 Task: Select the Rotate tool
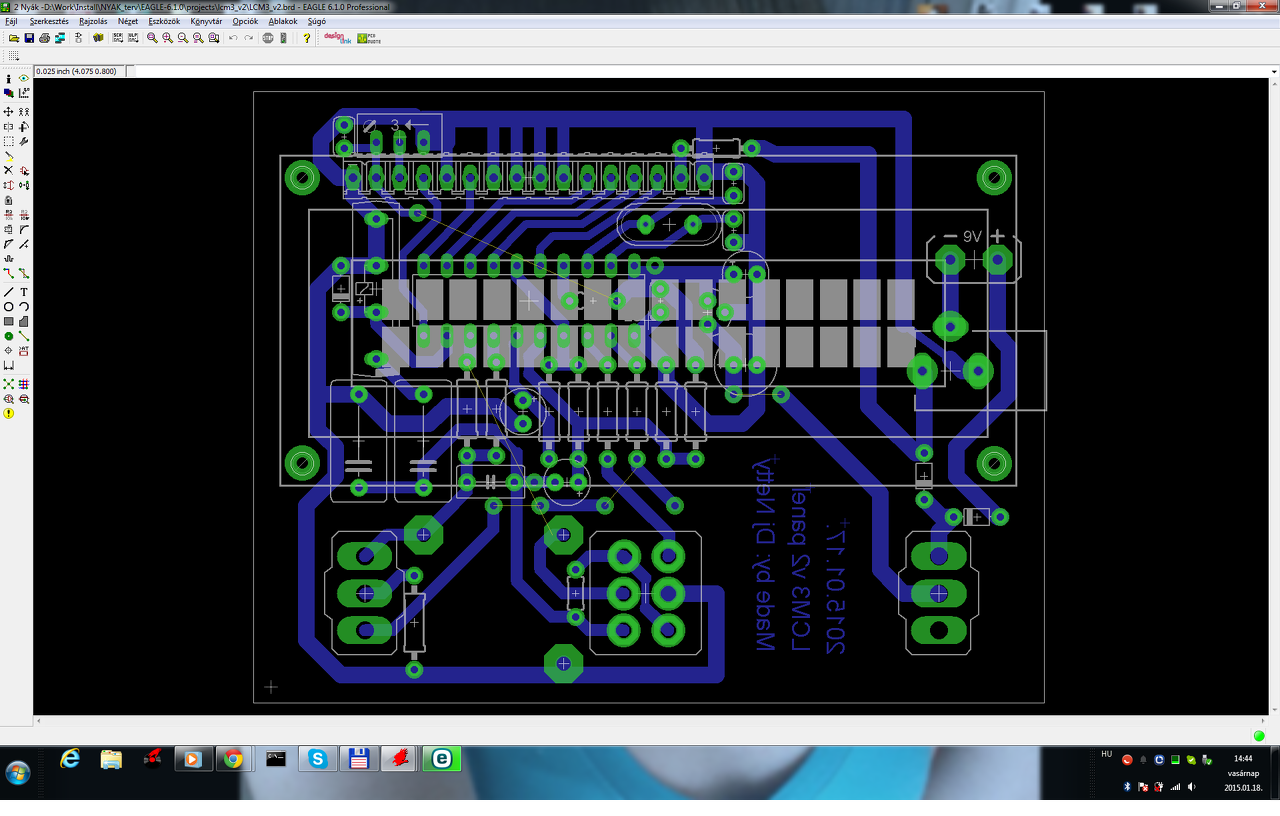24,127
